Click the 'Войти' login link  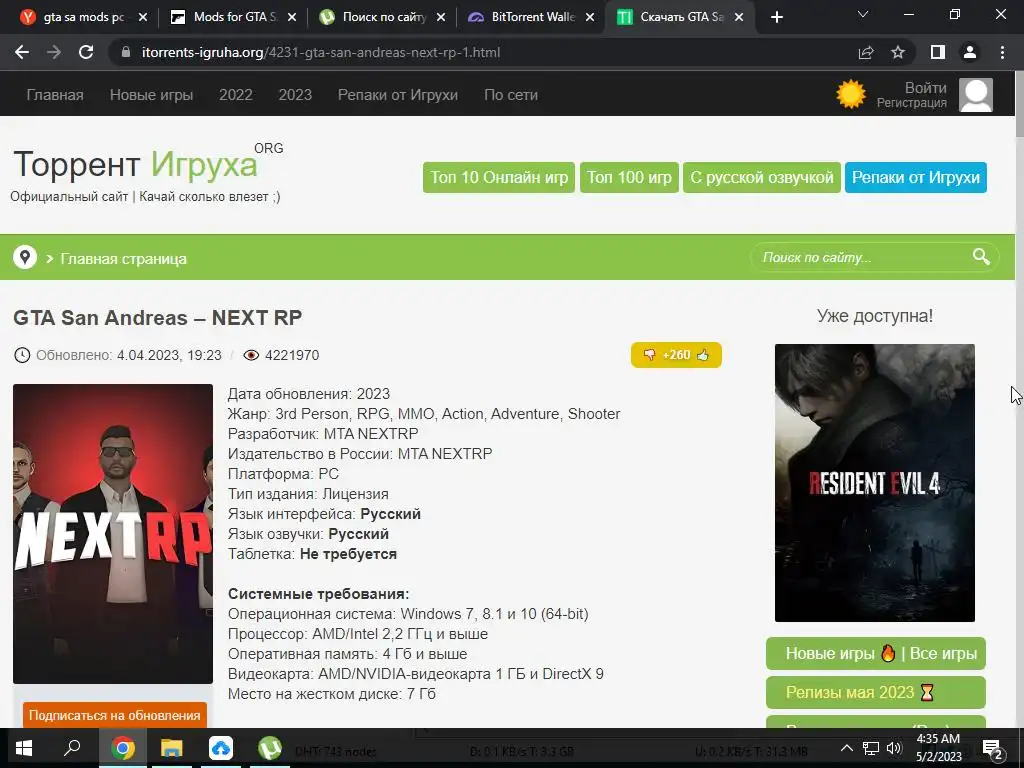(x=925, y=88)
